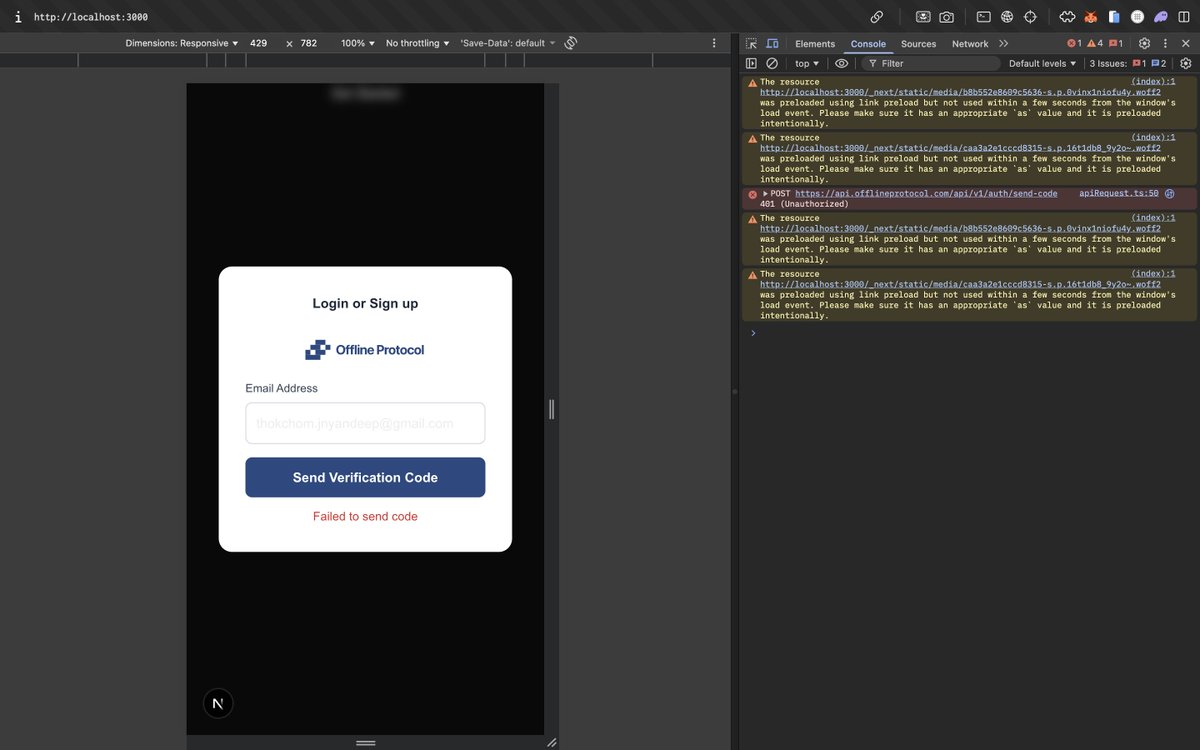1200x750 pixels.
Task: Open the Default levels dropdown
Action: tap(1042, 63)
